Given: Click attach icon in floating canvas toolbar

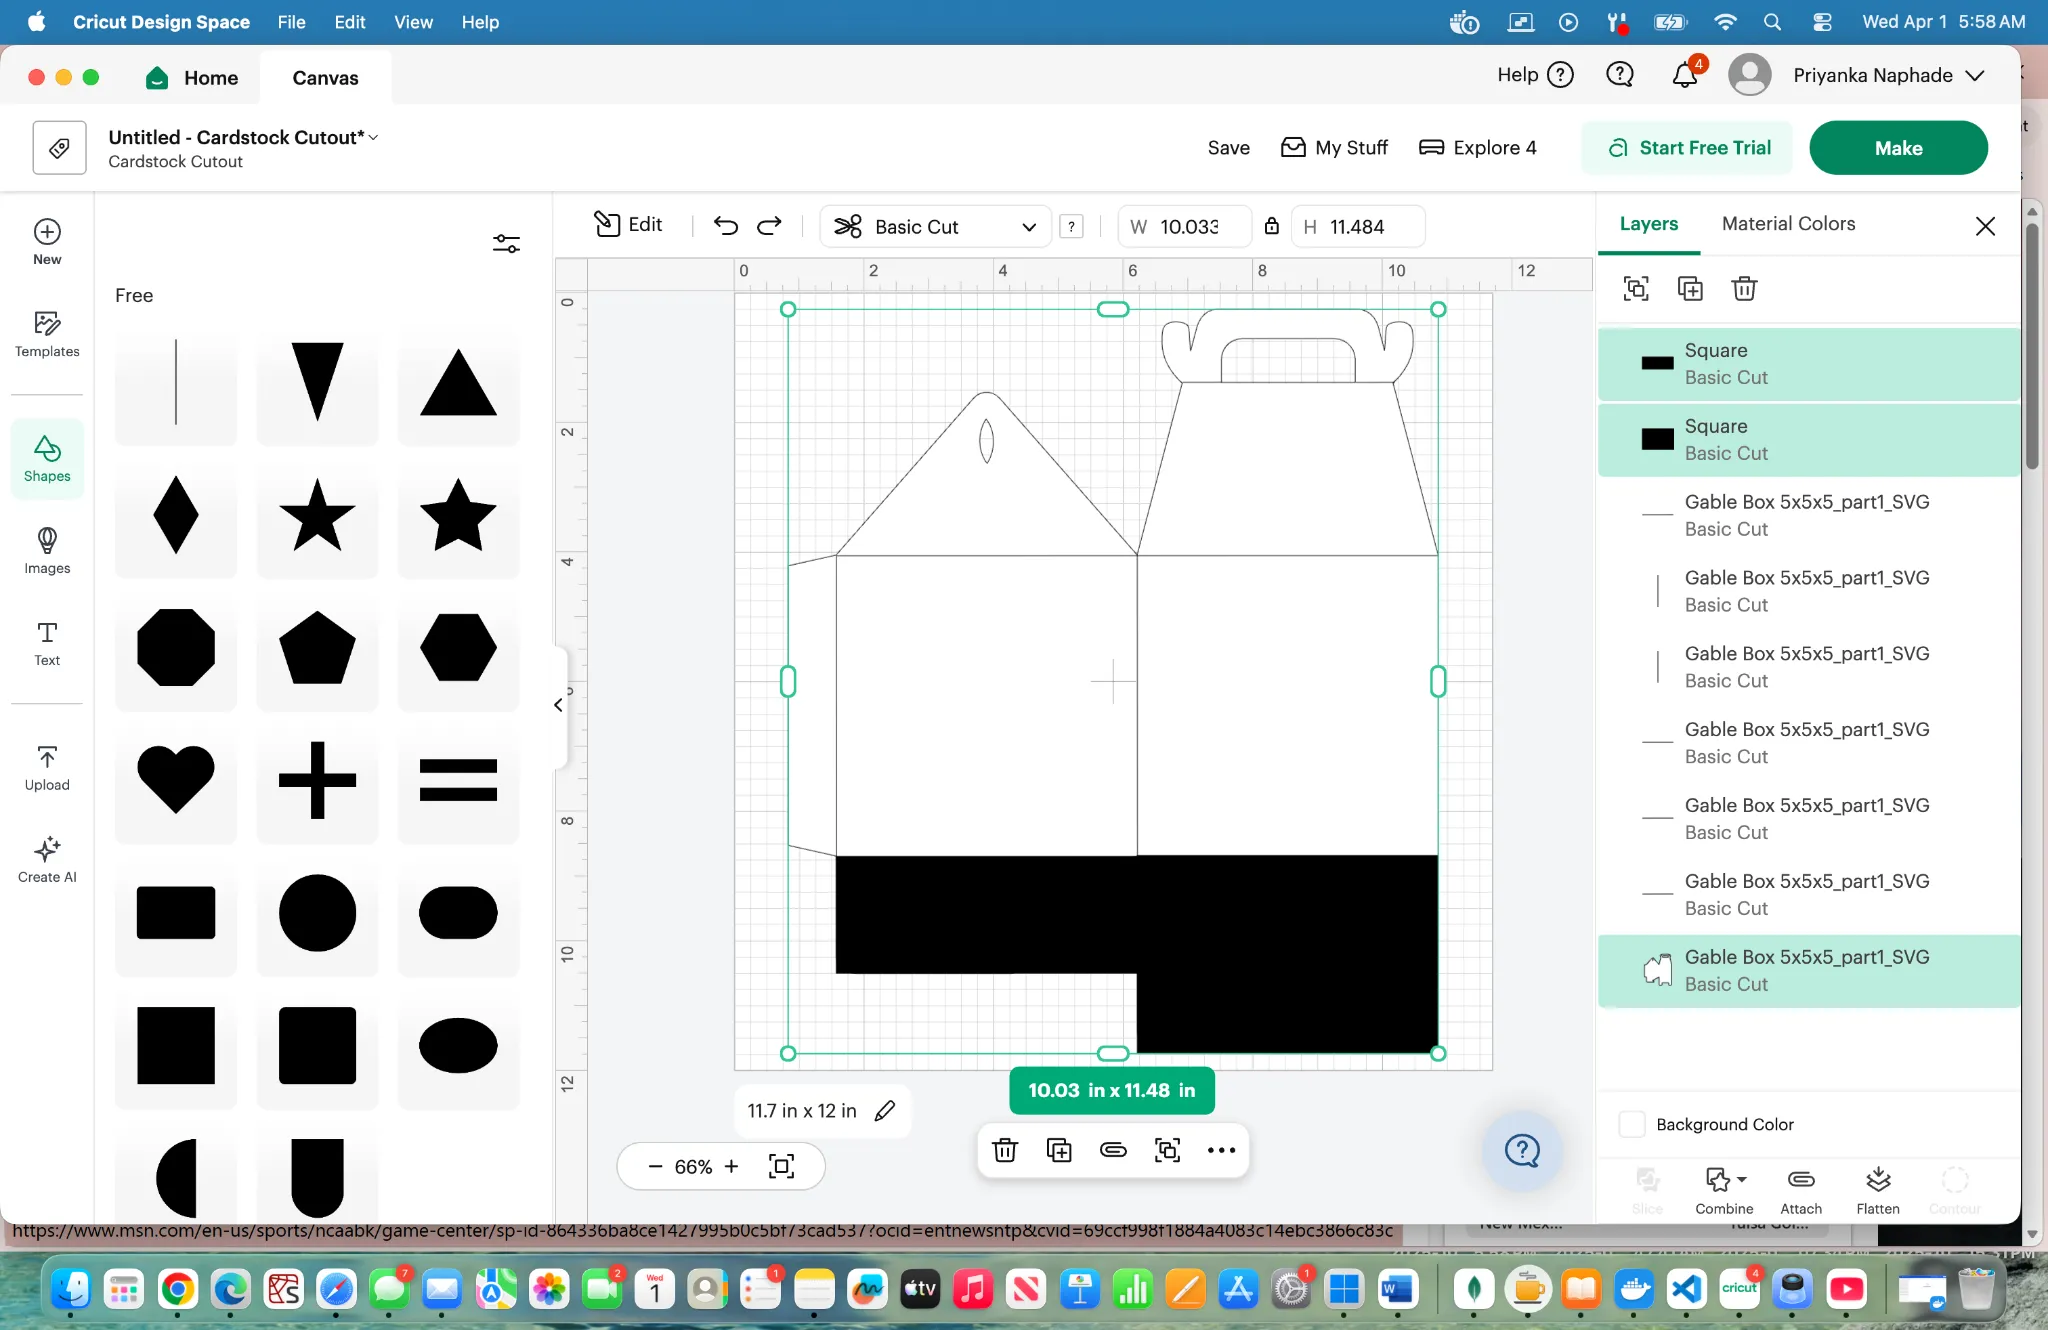Looking at the screenshot, I should coord(1113,1150).
